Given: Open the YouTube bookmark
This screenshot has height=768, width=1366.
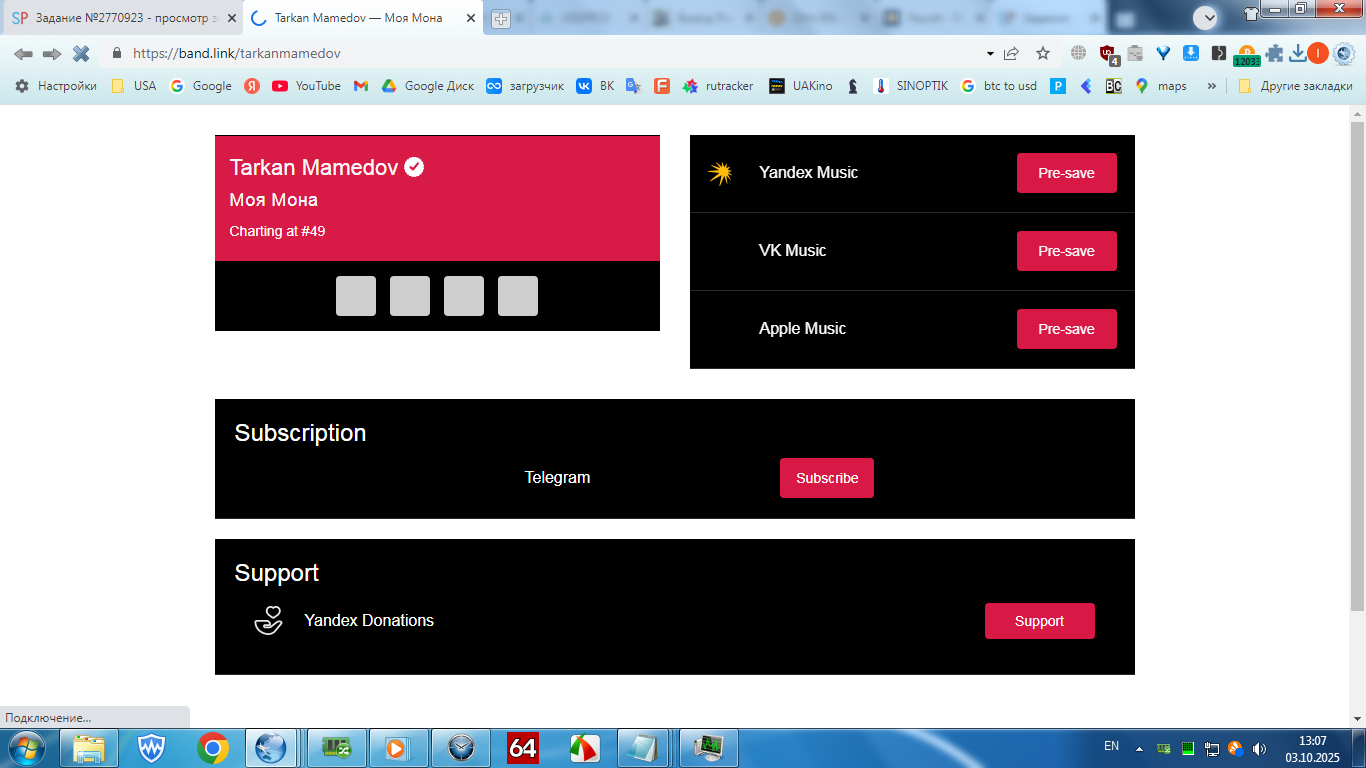Looking at the screenshot, I should [x=306, y=86].
